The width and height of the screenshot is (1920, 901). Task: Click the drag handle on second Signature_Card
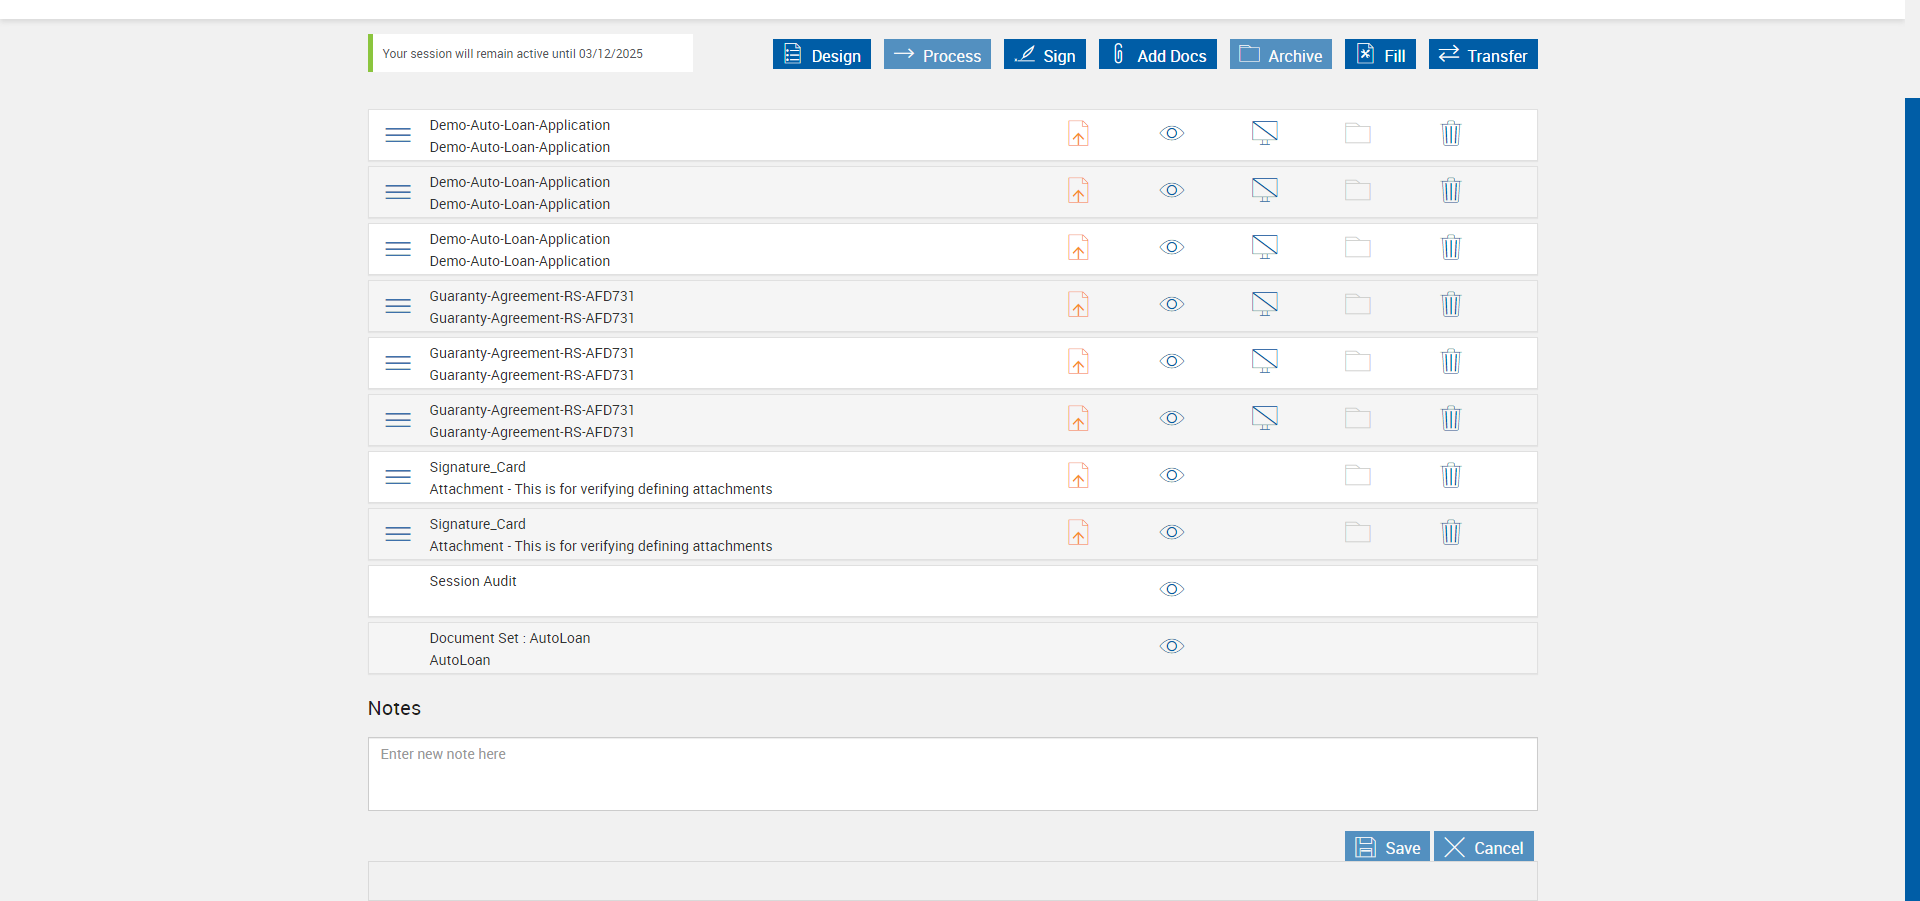[x=398, y=534]
